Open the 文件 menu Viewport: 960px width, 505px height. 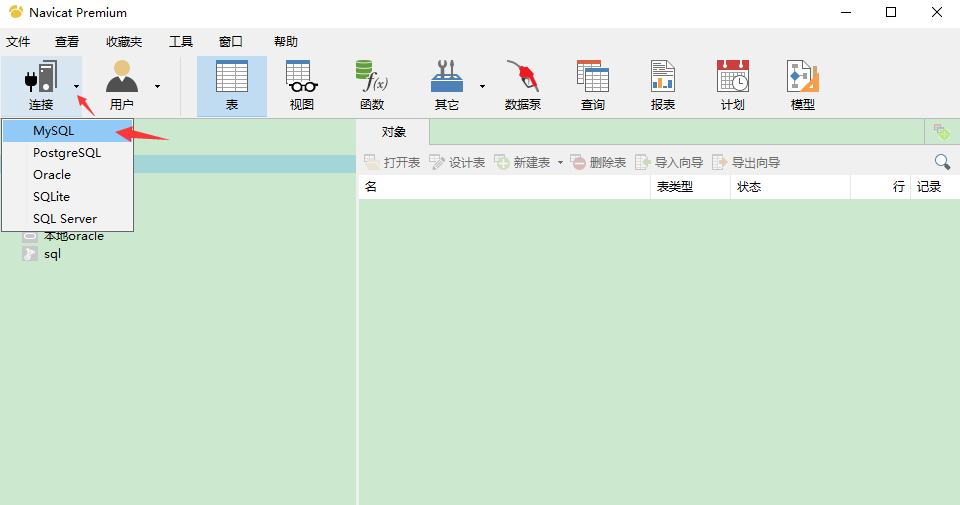(x=18, y=42)
